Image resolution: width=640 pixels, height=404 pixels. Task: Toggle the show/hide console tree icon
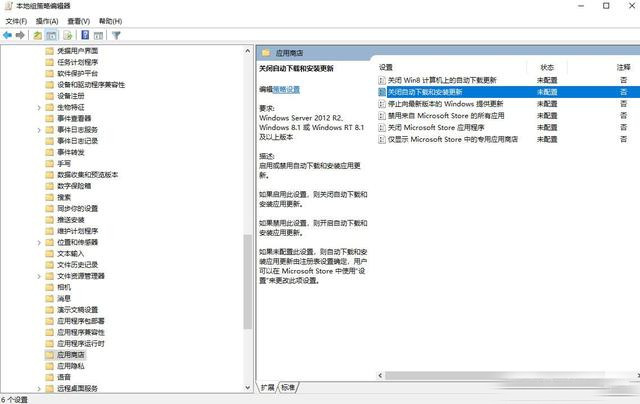coord(52,35)
